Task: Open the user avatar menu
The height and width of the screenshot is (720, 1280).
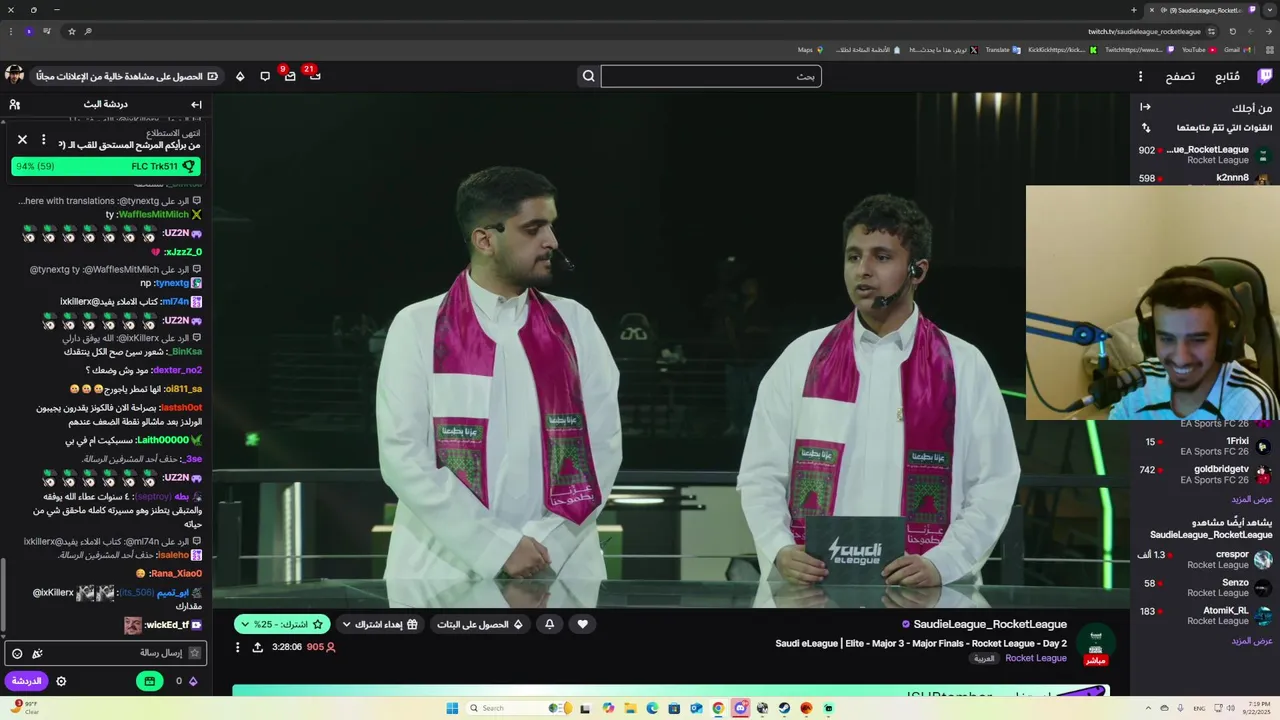Action: pyautogui.click(x=14, y=76)
